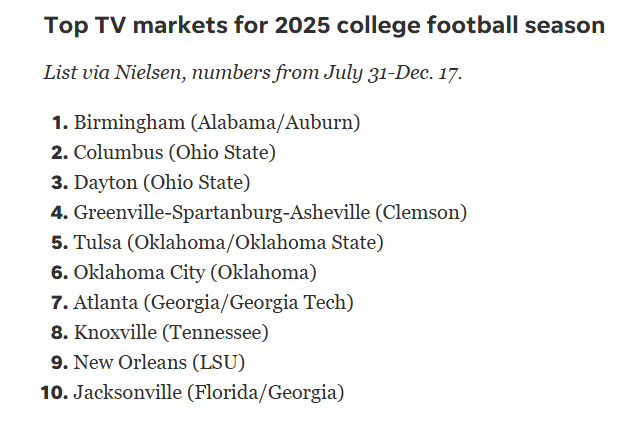Screen dimensions: 635x429
Task: Click the heading Top TV markets for 2025
Action: click(x=324, y=26)
